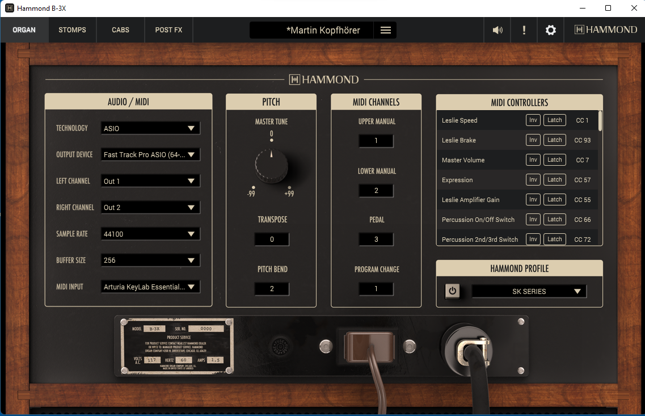This screenshot has height=416, width=645.
Task: Click the Master Tune knob
Action: [x=271, y=166]
